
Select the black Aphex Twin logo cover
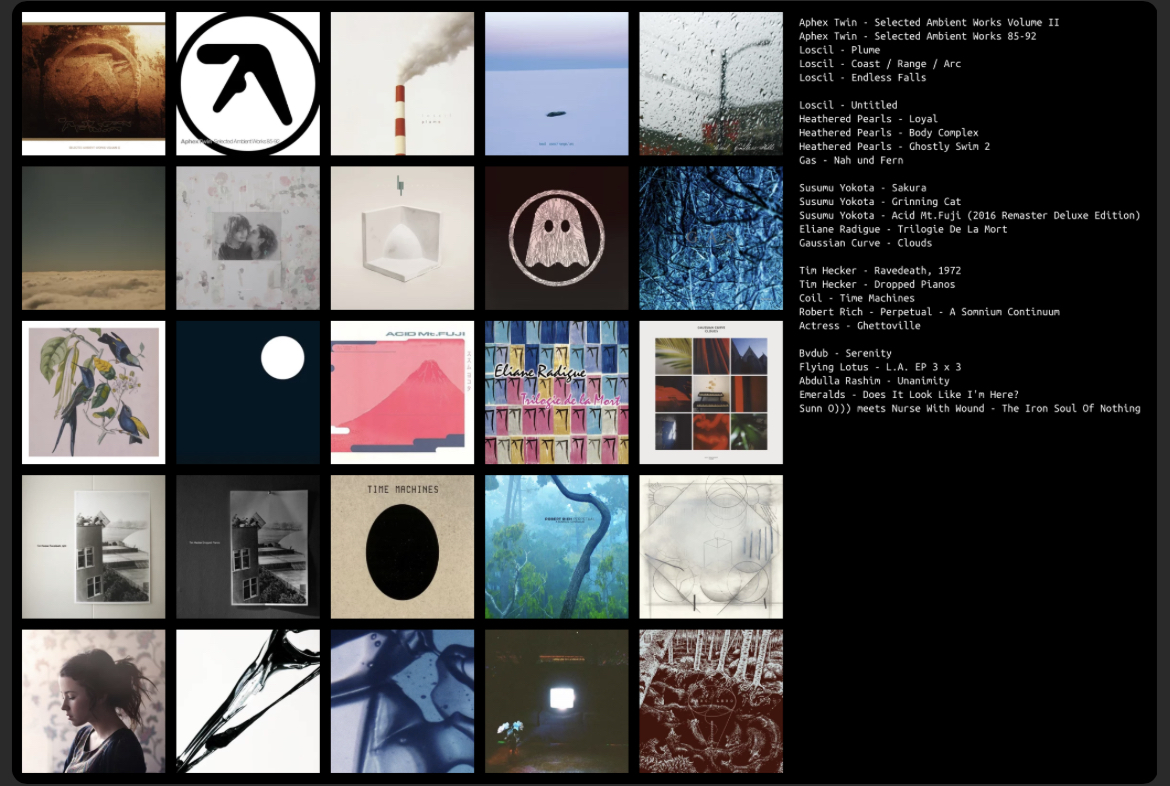(x=248, y=84)
